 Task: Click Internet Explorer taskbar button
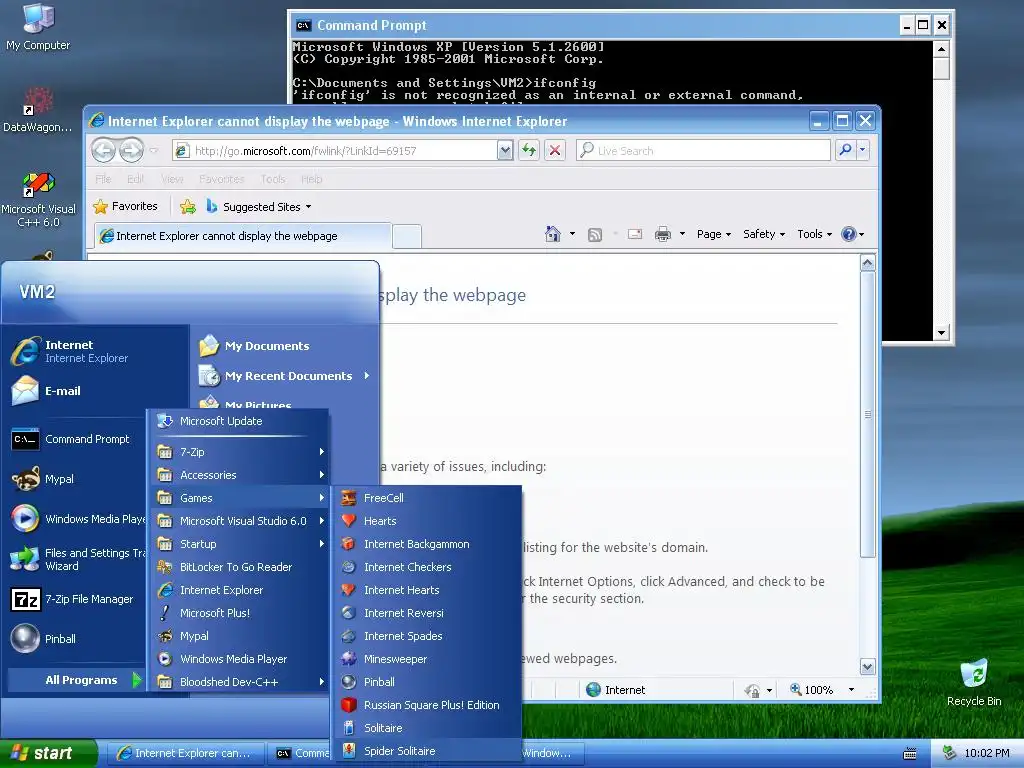[x=185, y=753]
